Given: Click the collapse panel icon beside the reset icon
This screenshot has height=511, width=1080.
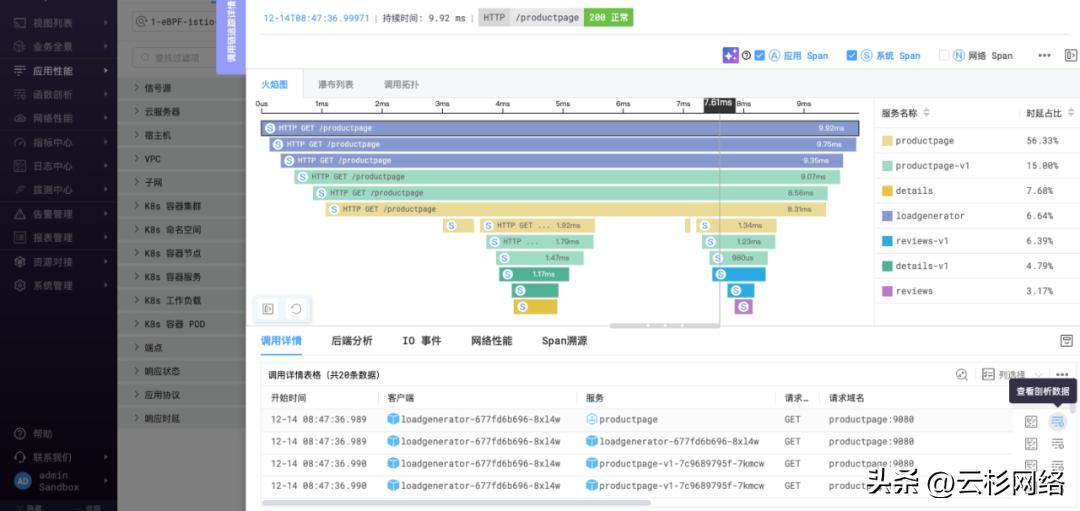Looking at the screenshot, I should pyautogui.click(x=268, y=309).
